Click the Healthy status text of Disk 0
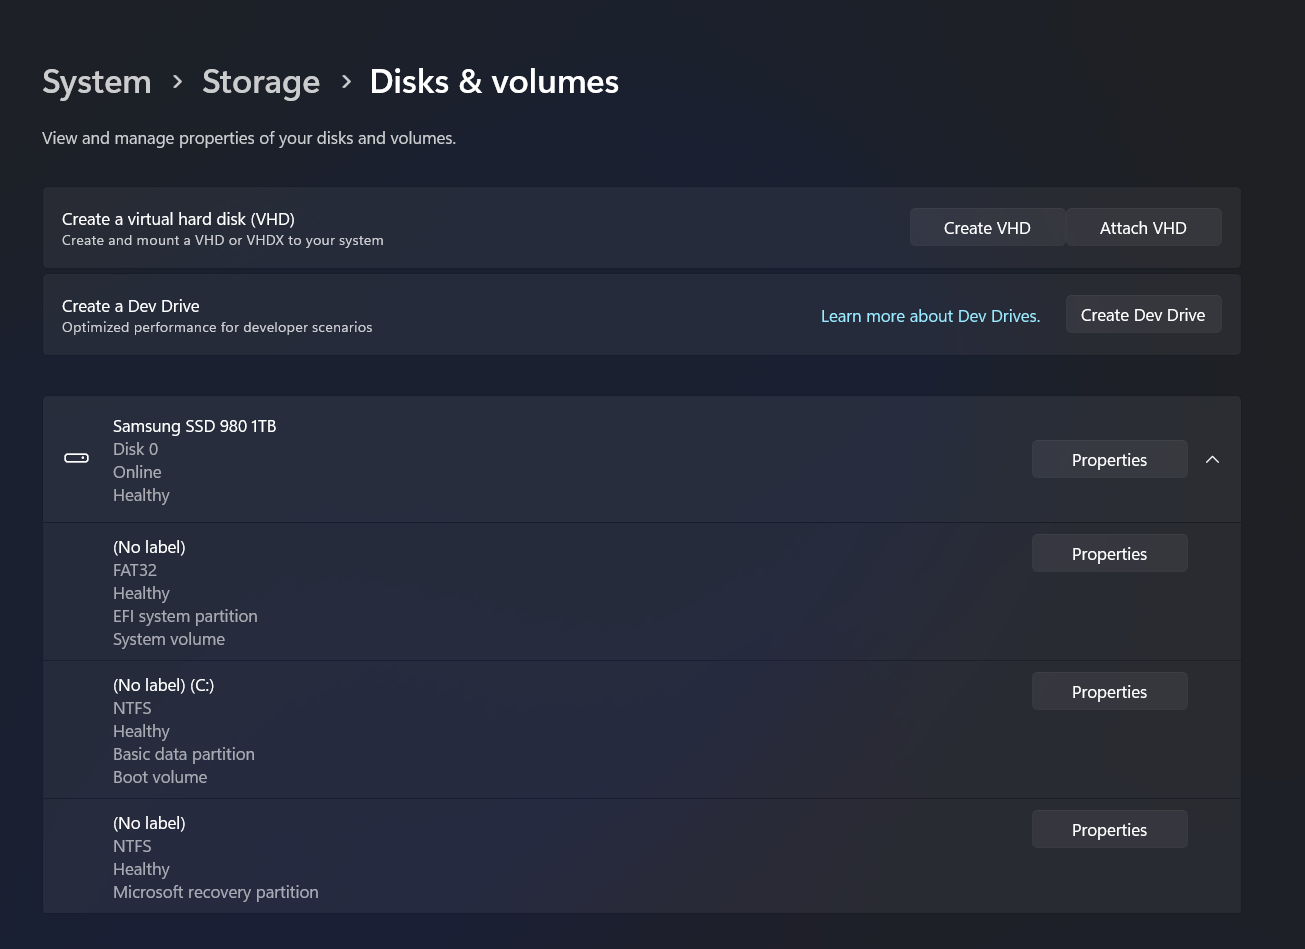The width and height of the screenshot is (1305, 949). pos(141,494)
